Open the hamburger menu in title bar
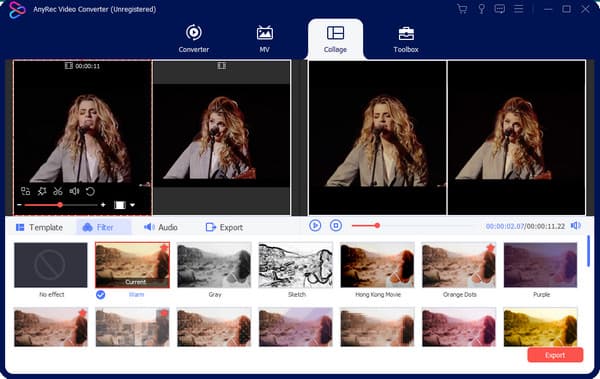The image size is (600, 379). pos(518,9)
